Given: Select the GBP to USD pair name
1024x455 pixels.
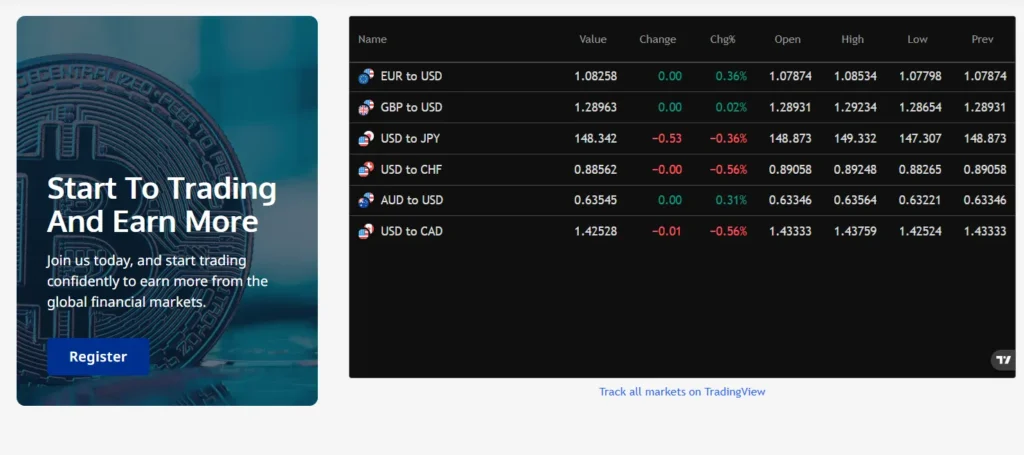Looking at the screenshot, I should click(411, 107).
